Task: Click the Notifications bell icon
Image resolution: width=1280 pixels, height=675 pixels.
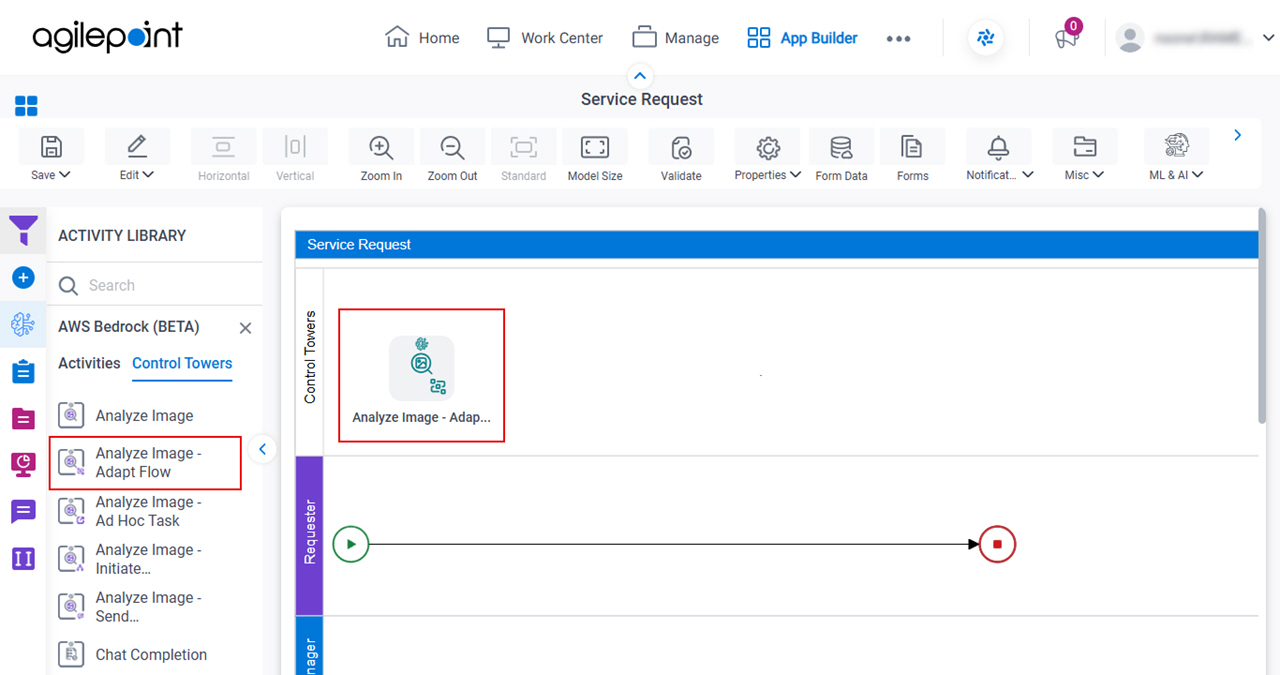Action: tap(998, 147)
